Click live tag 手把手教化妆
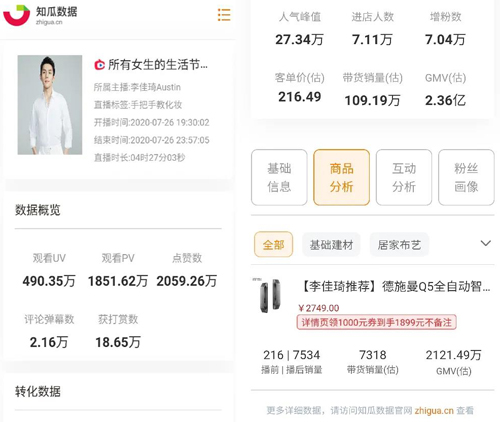The image size is (500, 422). coord(156,105)
